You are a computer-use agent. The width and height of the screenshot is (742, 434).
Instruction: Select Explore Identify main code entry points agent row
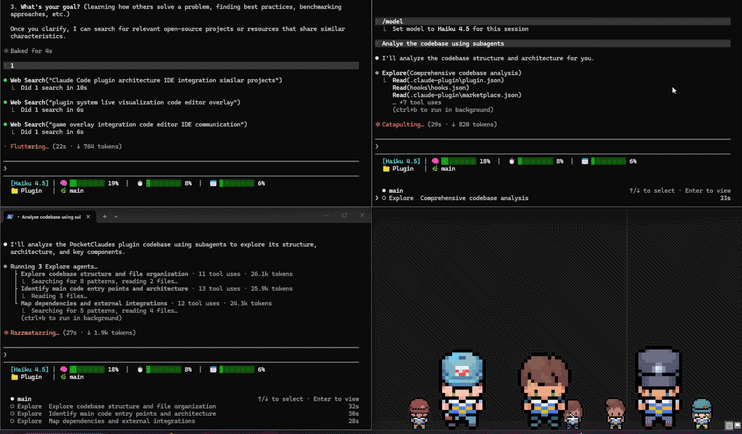coord(185,414)
